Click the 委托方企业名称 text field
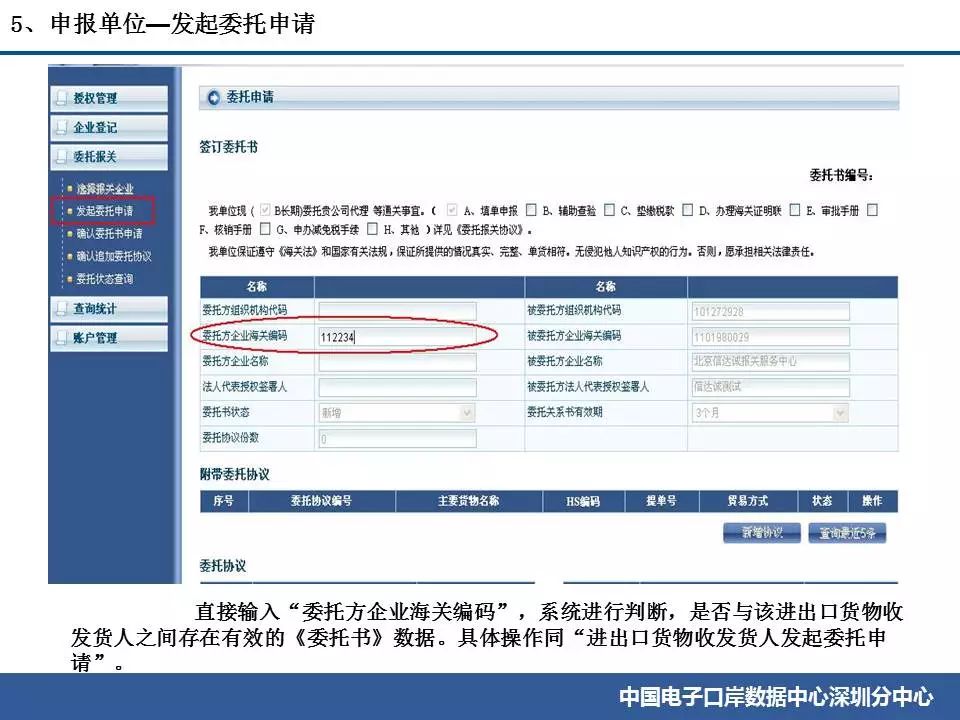Image resolution: width=960 pixels, height=720 pixels. tap(397, 362)
